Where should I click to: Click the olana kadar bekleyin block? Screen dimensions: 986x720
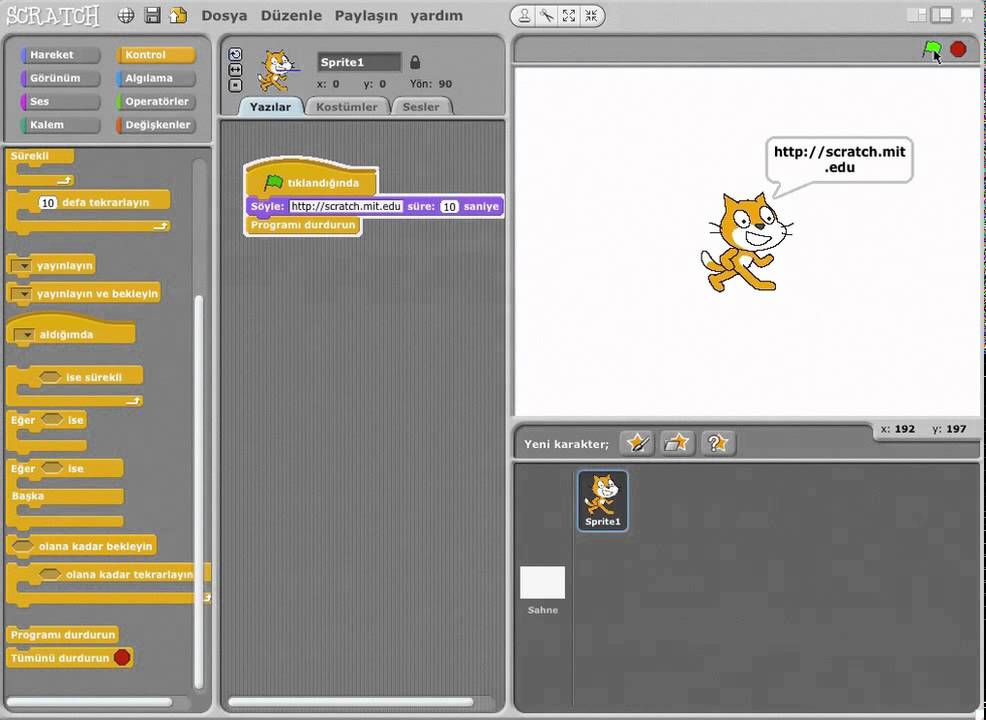(81, 546)
